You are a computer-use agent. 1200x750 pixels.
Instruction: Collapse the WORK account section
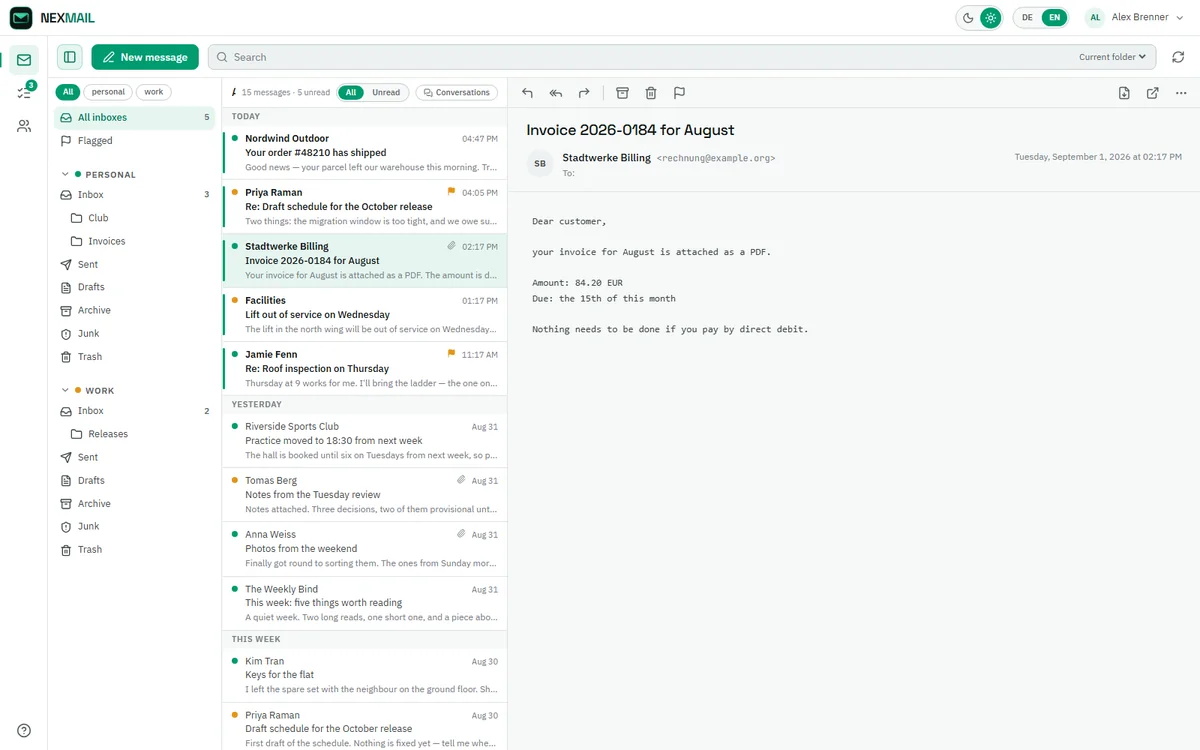coord(65,390)
